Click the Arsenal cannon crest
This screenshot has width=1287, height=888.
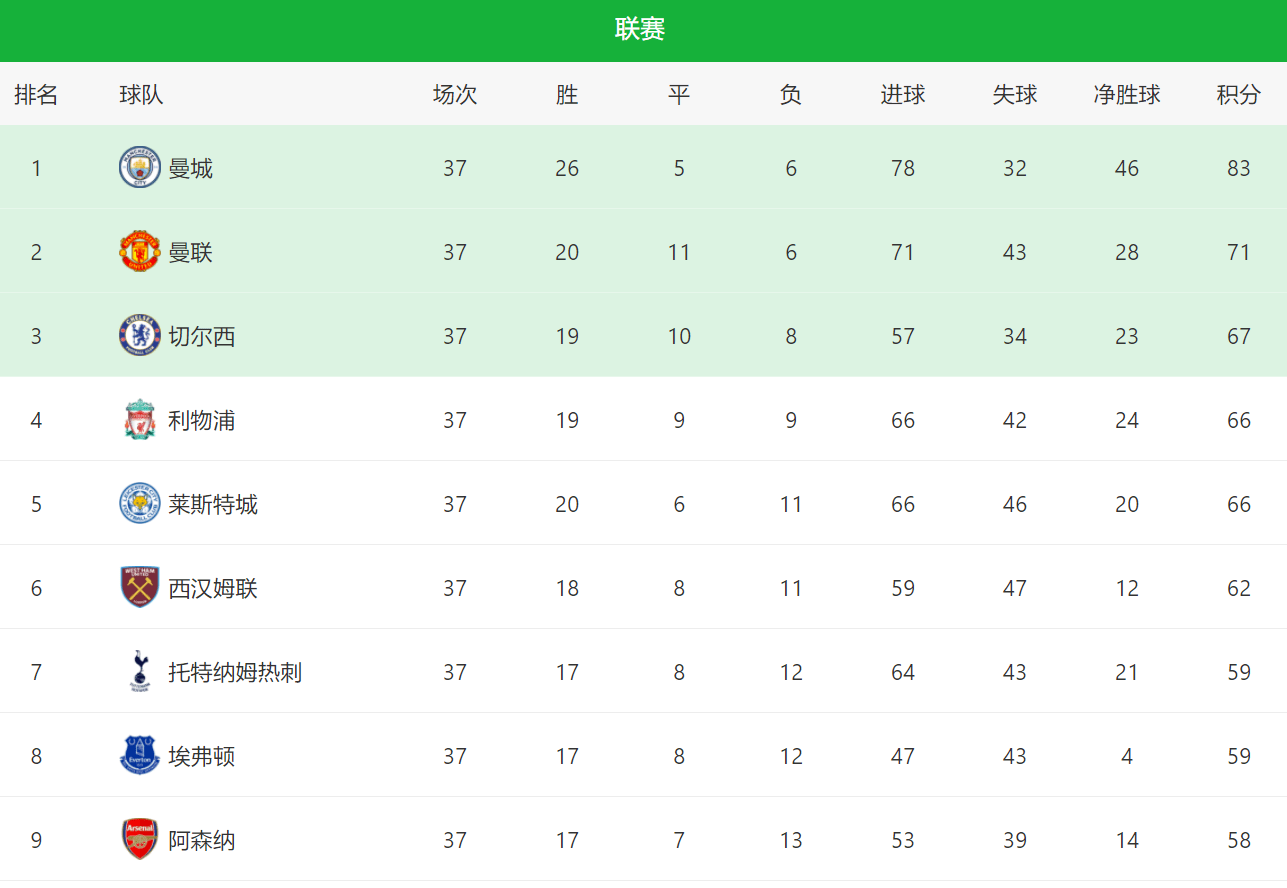[x=139, y=839]
